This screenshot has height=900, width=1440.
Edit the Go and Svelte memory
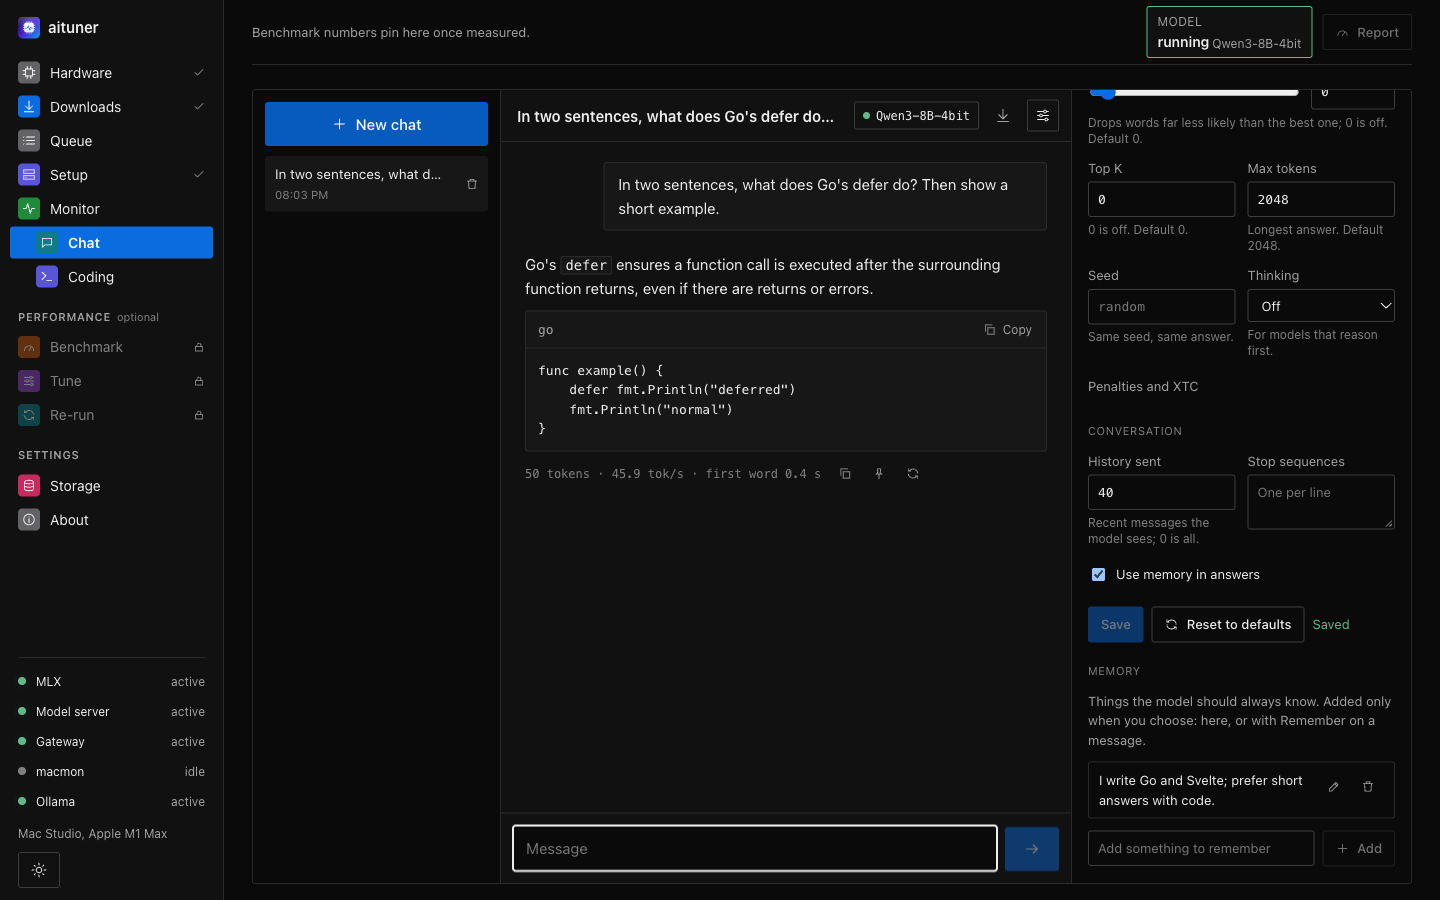[1334, 787]
